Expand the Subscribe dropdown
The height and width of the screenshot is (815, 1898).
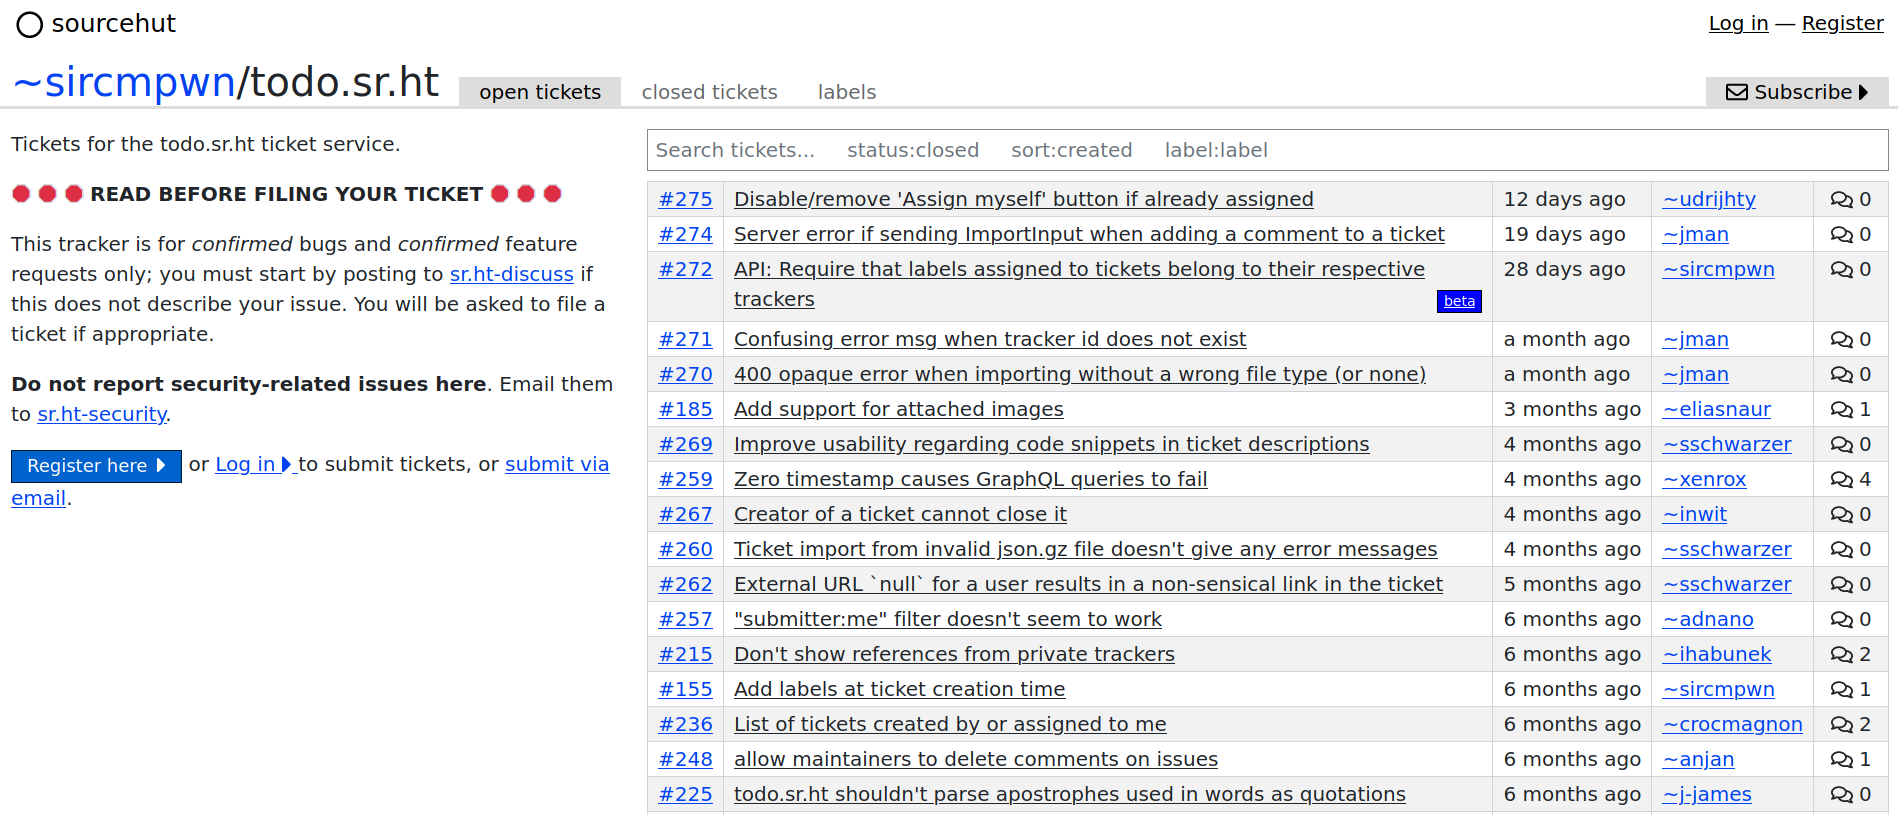(x=1797, y=92)
